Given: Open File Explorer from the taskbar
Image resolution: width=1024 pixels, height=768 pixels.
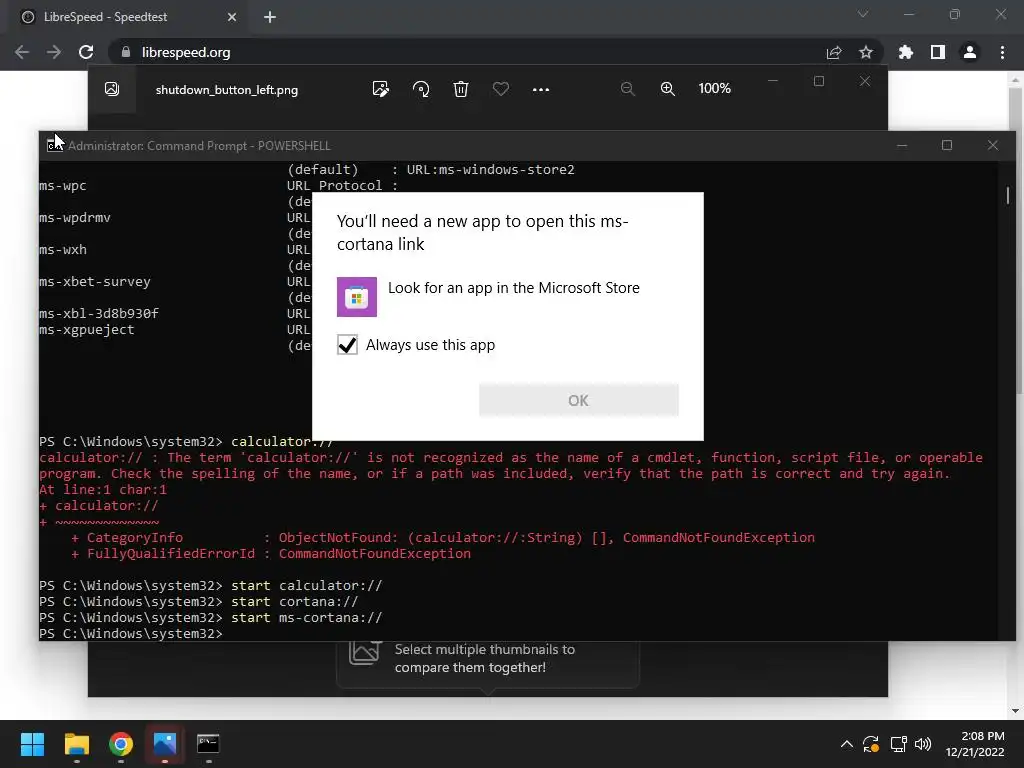Looking at the screenshot, I should pyautogui.click(x=77, y=744).
